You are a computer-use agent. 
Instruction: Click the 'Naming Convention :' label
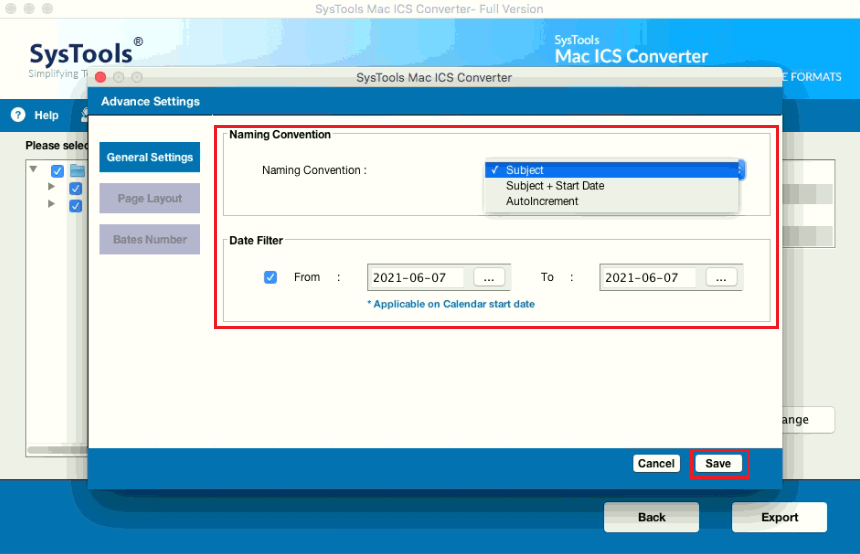point(314,170)
